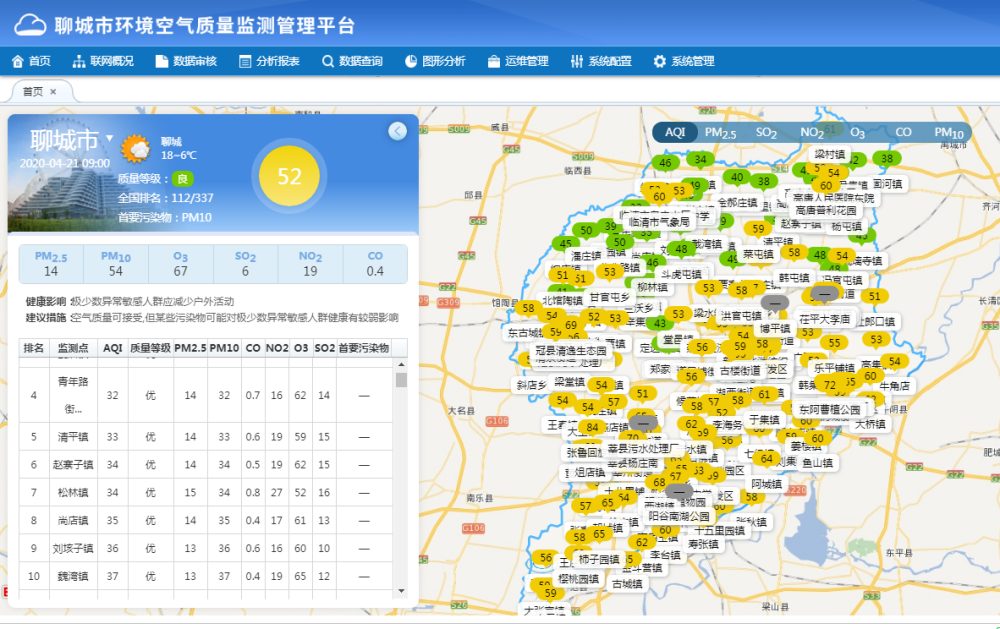
Task: Click the green 良 quality badge
Action: (182, 179)
